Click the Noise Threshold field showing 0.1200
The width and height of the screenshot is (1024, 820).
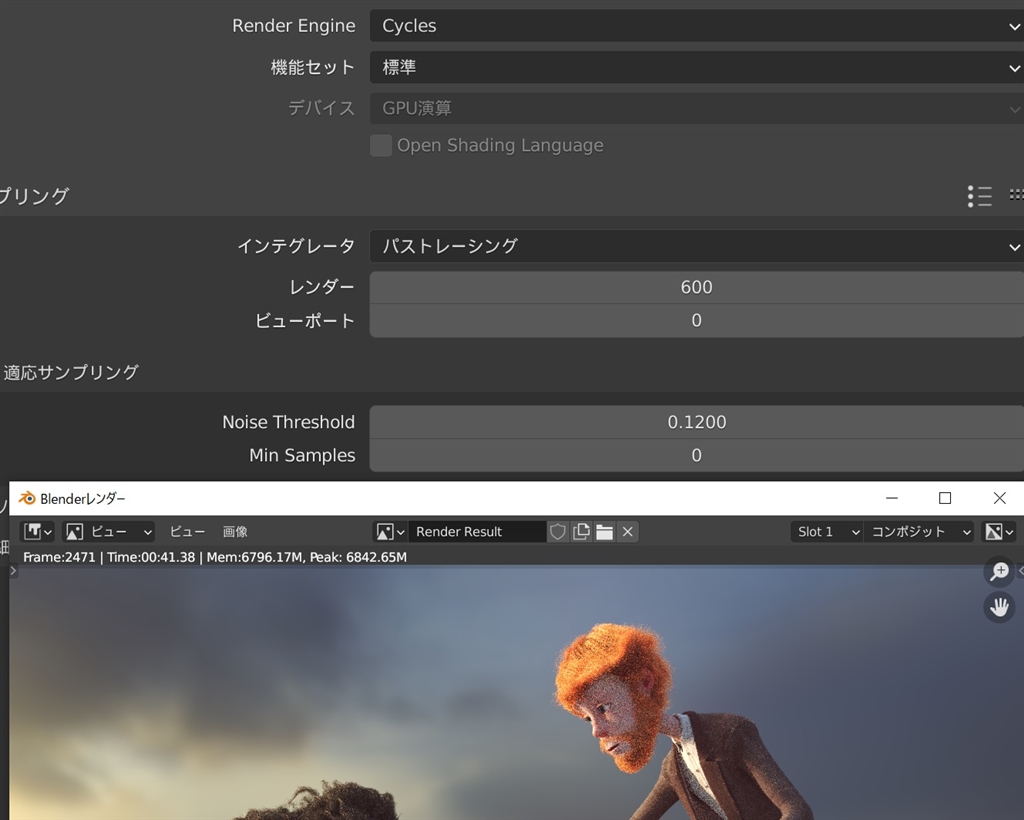tap(696, 422)
